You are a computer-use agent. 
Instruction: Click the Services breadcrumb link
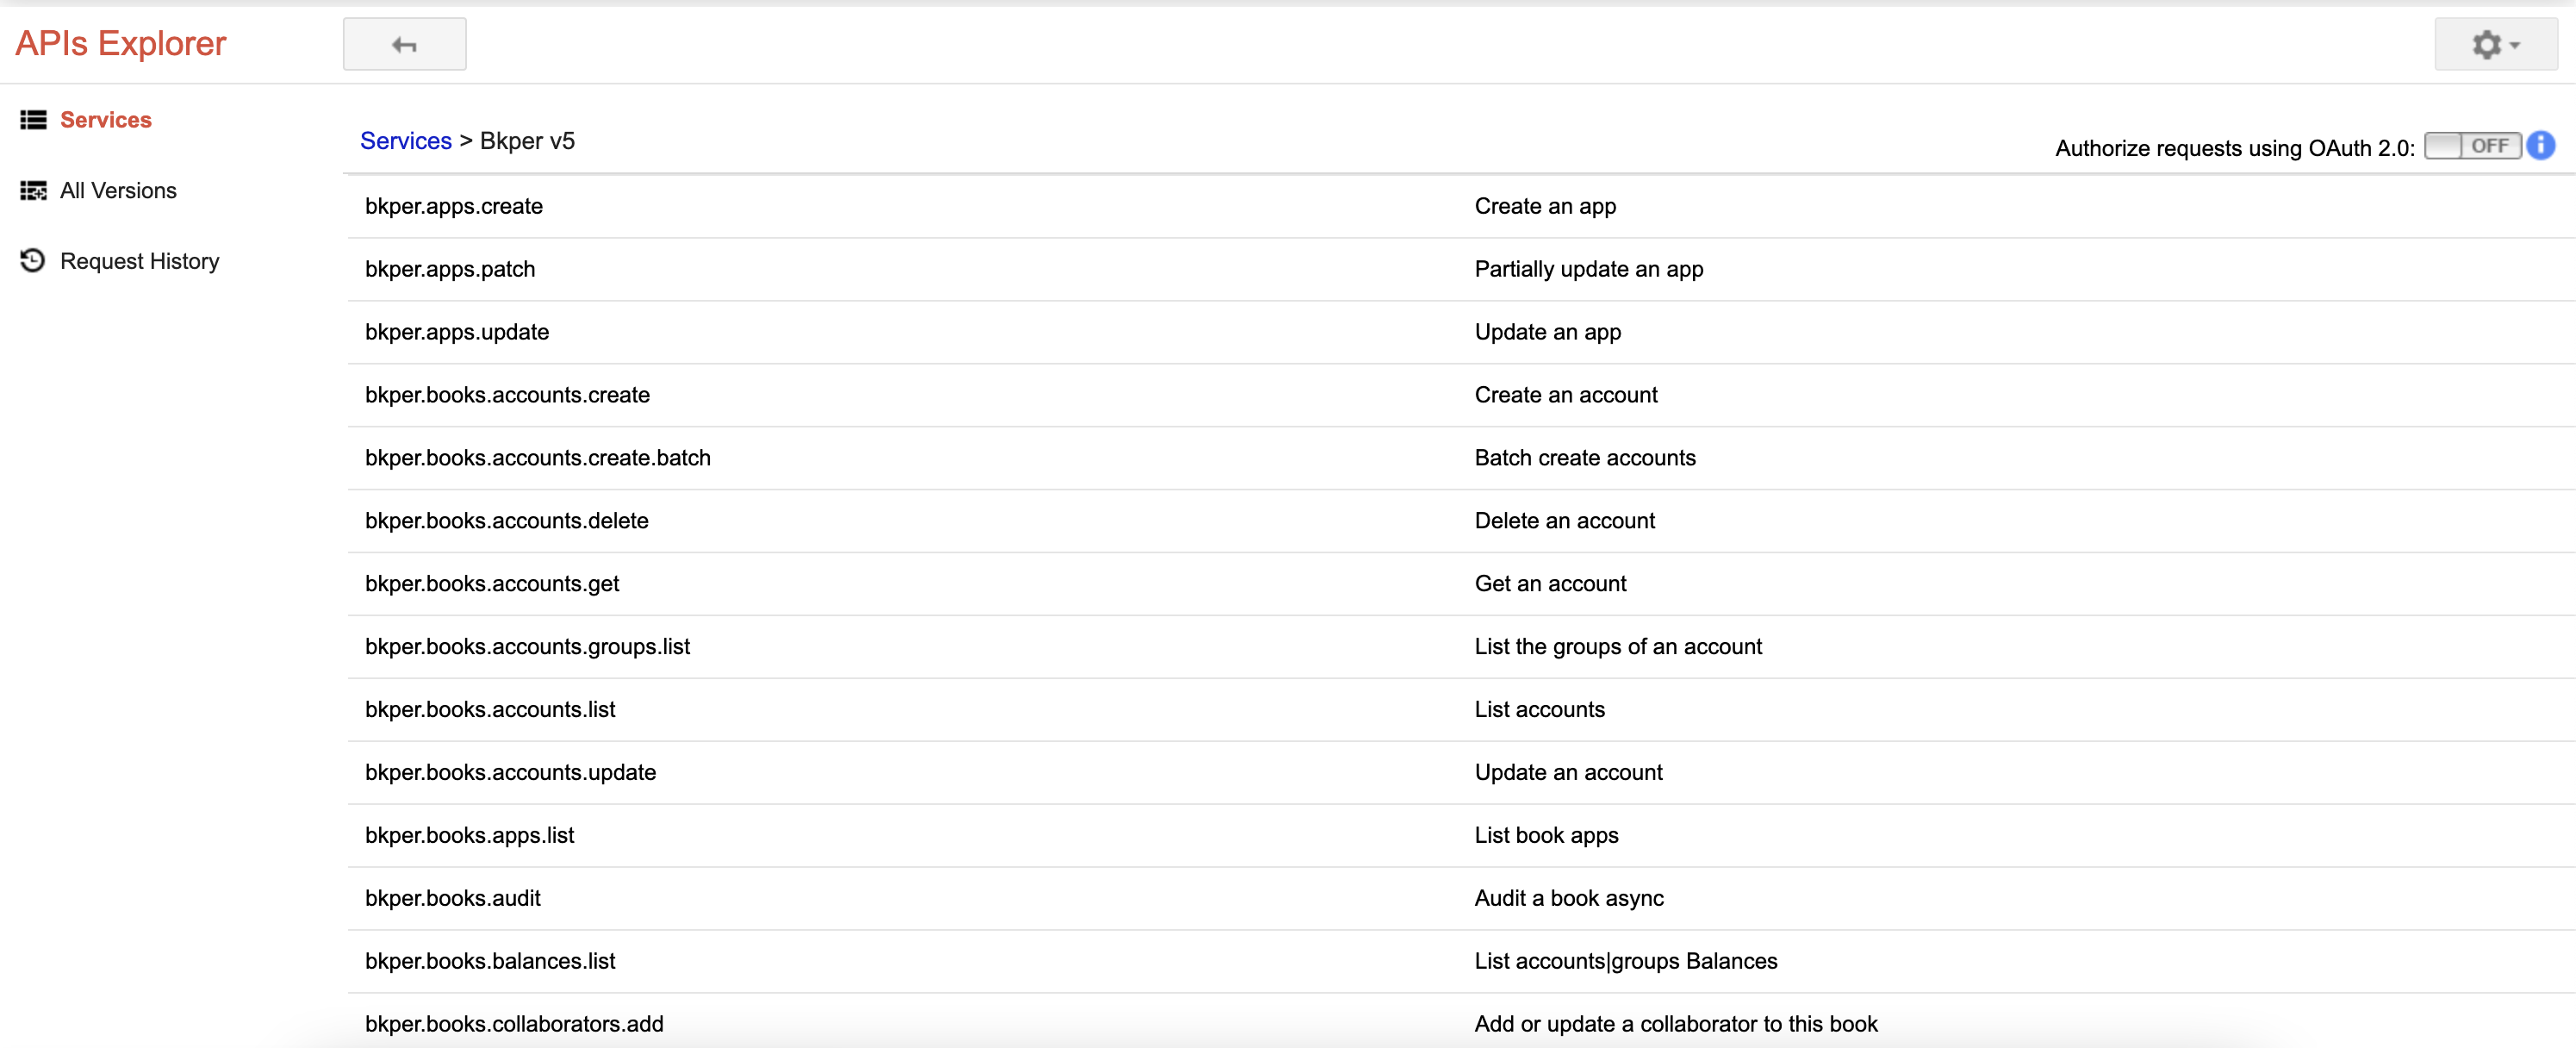(406, 140)
